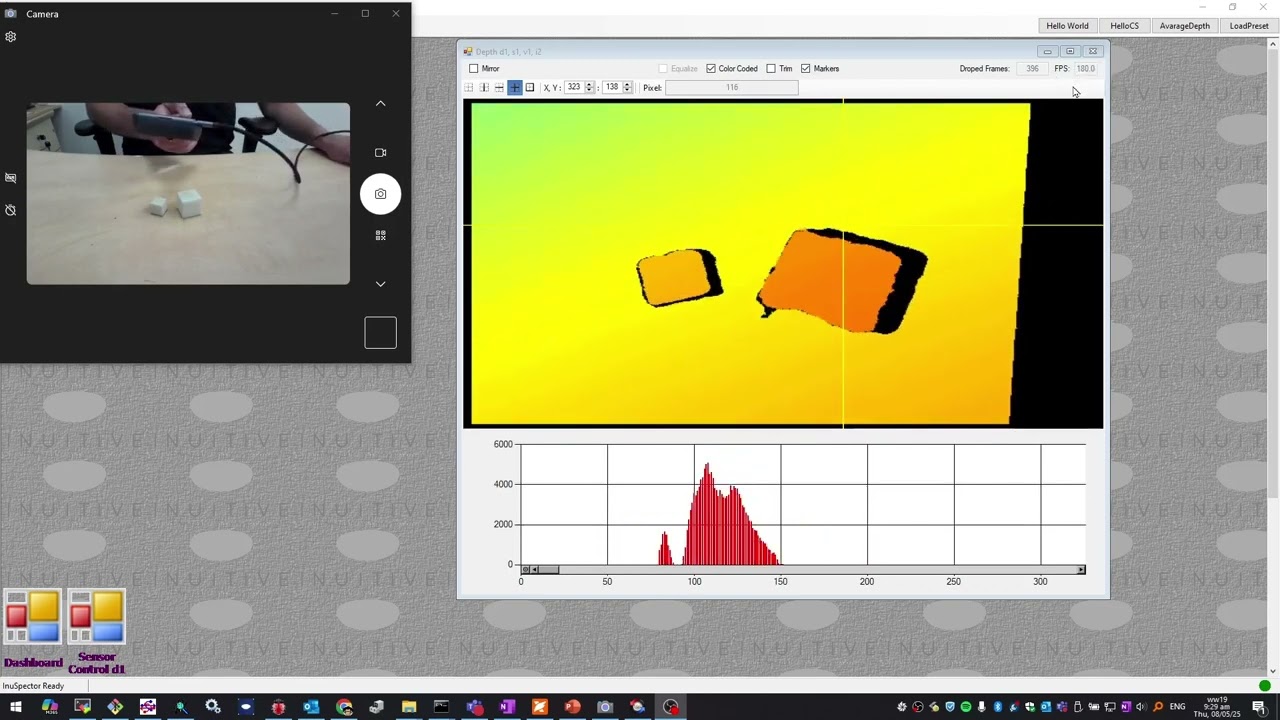Move to previous camera mode with up chevron

pyautogui.click(x=380, y=103)
